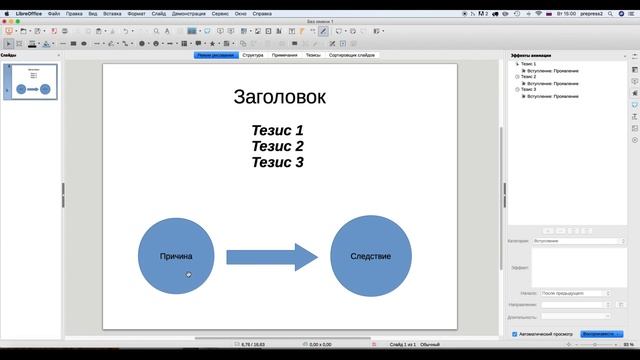Export directly as PDF icon
The height and width of the screenshot is (360, 640).
[x=54, y=31]
